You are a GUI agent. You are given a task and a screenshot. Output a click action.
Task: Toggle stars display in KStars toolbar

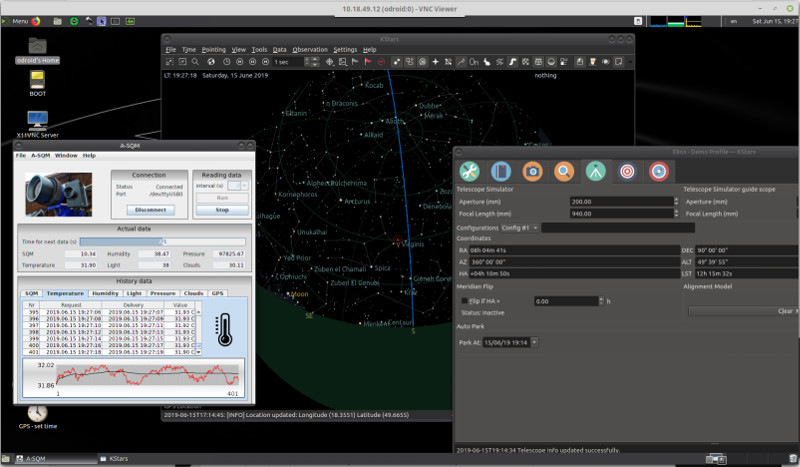pyautogui.click(x=396, y=62)
